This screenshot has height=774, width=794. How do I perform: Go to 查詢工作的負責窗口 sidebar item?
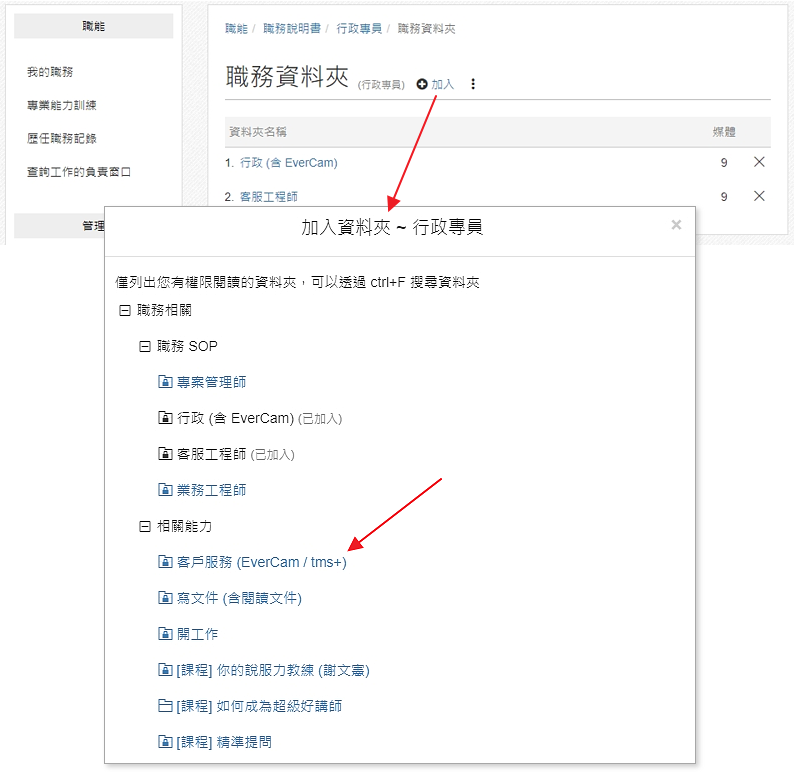(79, 172)
